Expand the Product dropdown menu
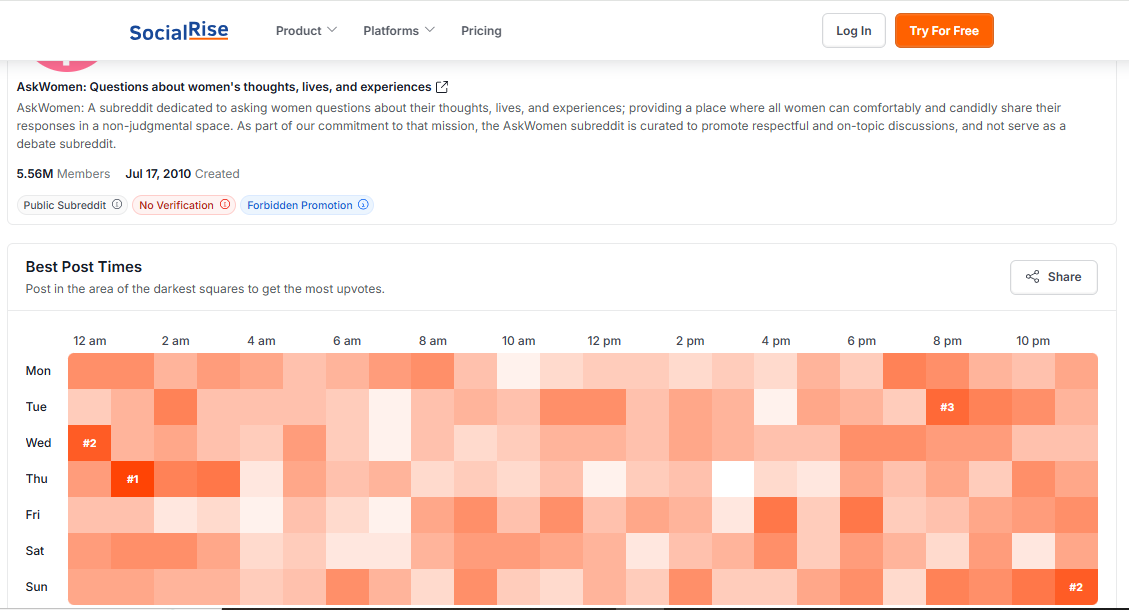This screenshot has width=1129, height=610. pos(306,31)
